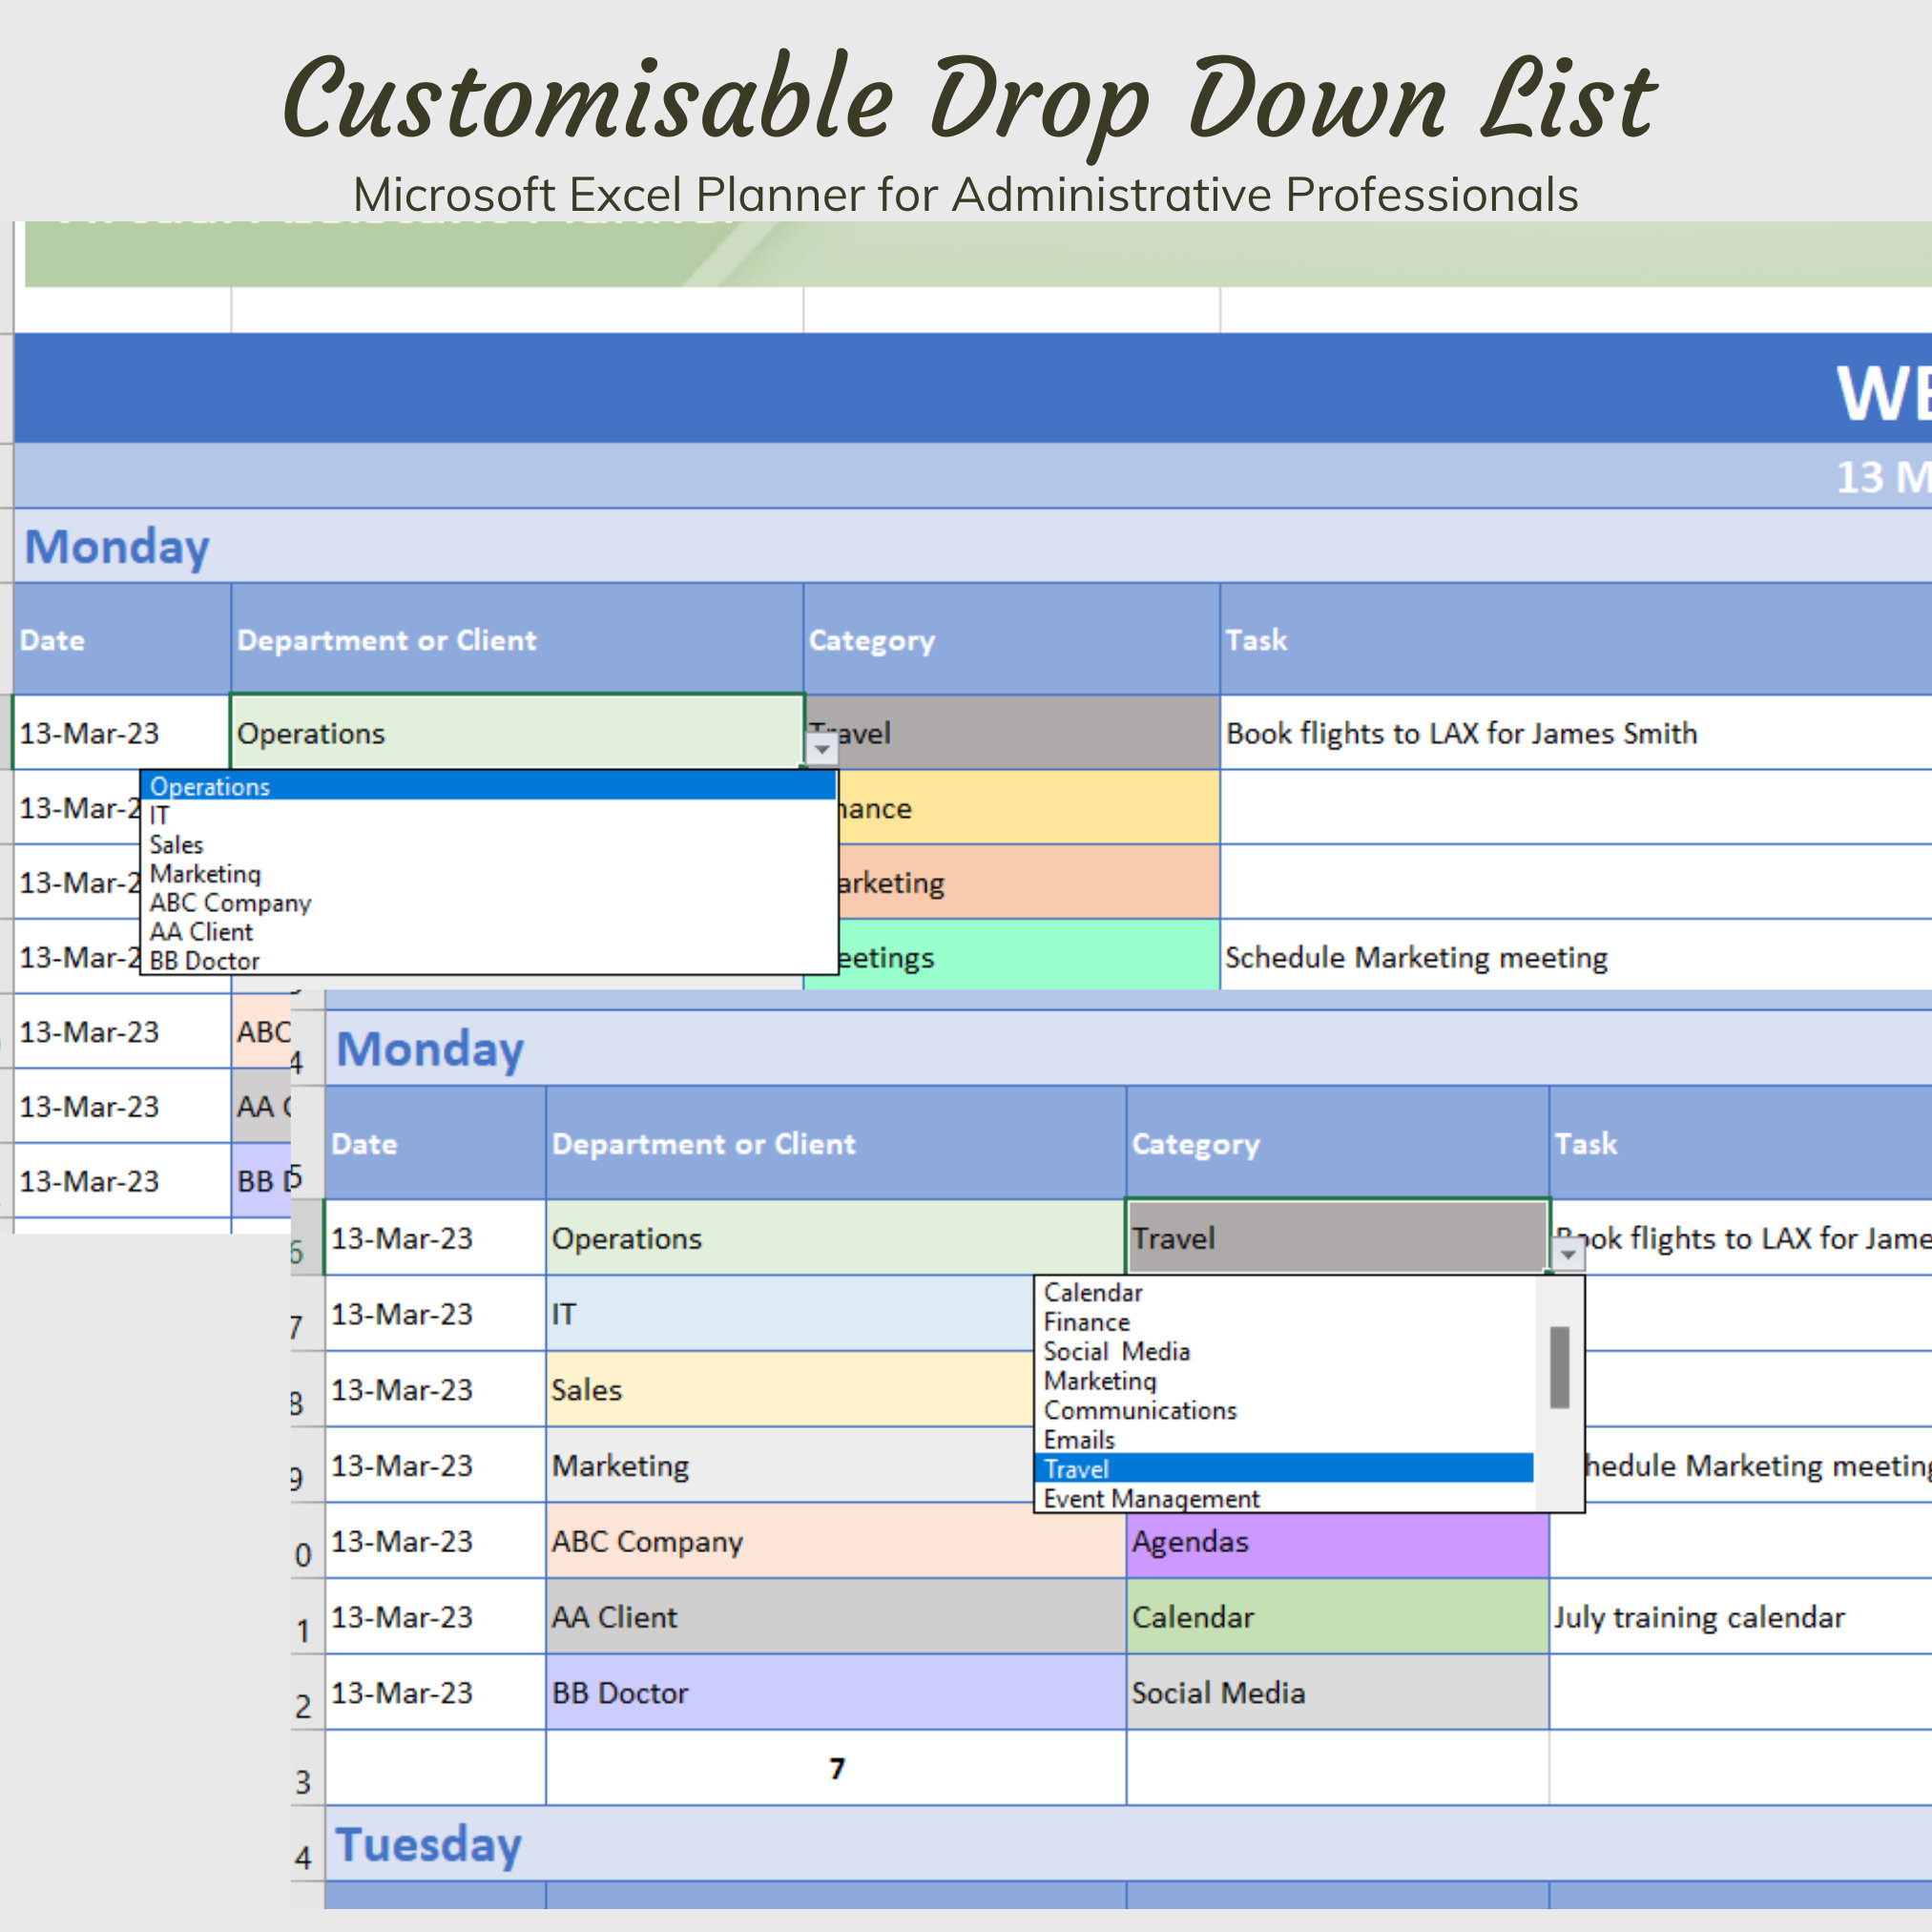Open the Department or Client dropdown arrow
1932x1932 pixels.
pyautogui.click(x=821, y=748)
